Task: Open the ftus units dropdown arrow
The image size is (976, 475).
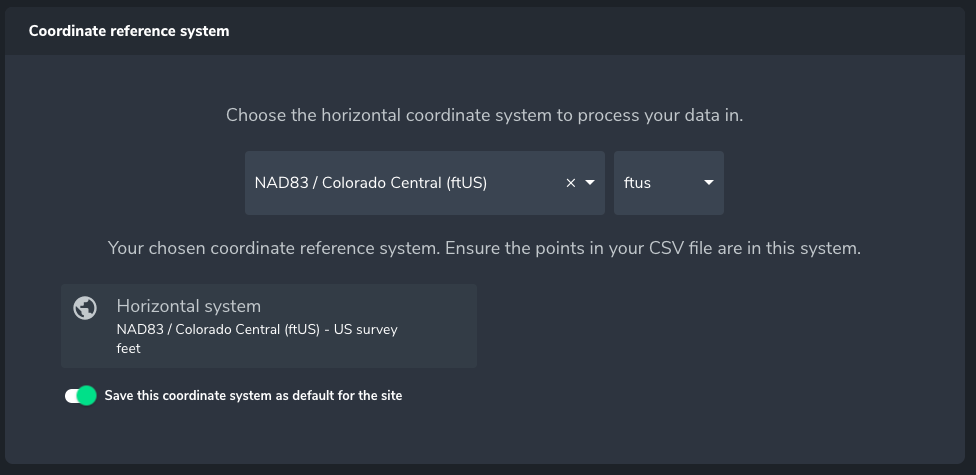Action: pyautogui.click(x=708, y=183)
